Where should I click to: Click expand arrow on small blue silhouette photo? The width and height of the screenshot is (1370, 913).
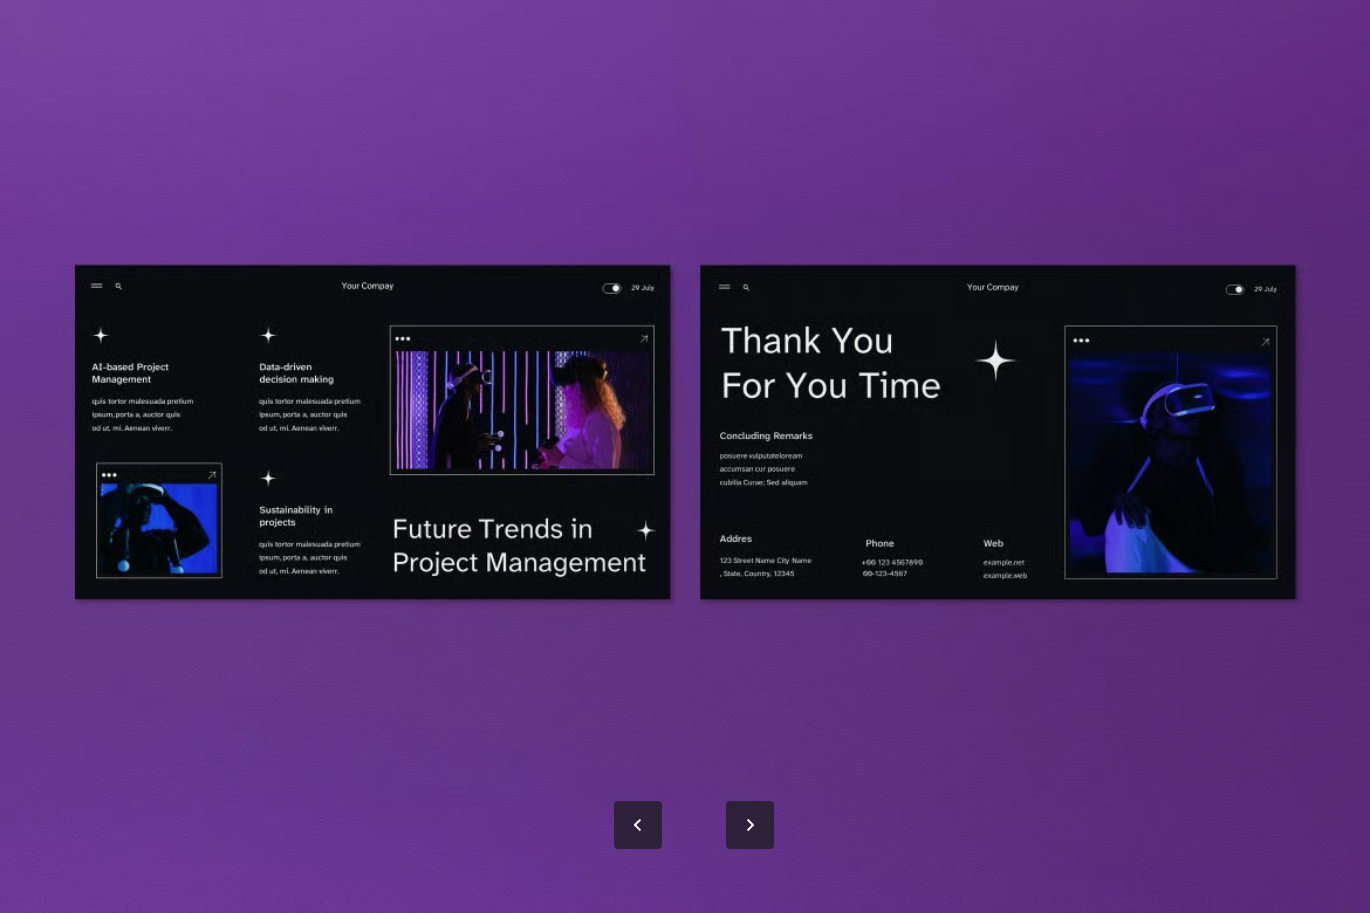click(x=212, y=475)
